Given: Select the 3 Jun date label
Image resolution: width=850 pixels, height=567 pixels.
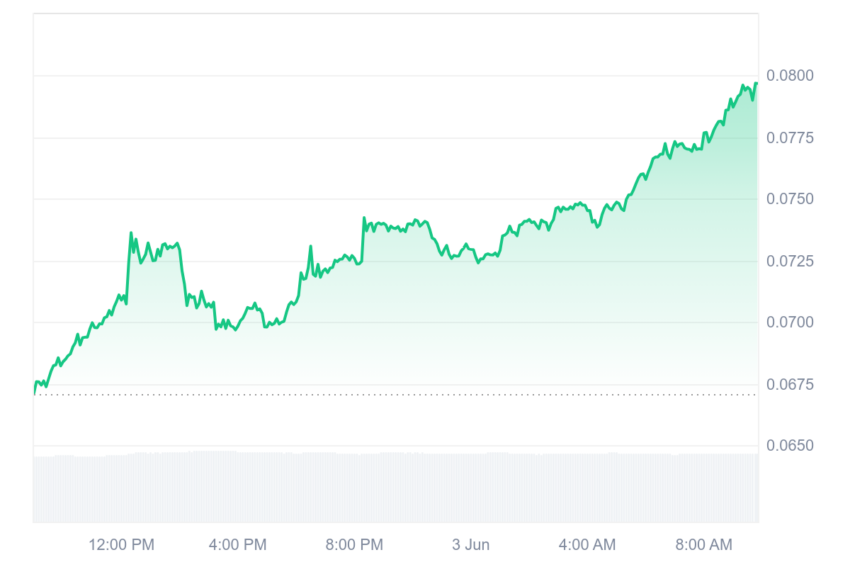Looking at the screenshot, I should point(471,545).
